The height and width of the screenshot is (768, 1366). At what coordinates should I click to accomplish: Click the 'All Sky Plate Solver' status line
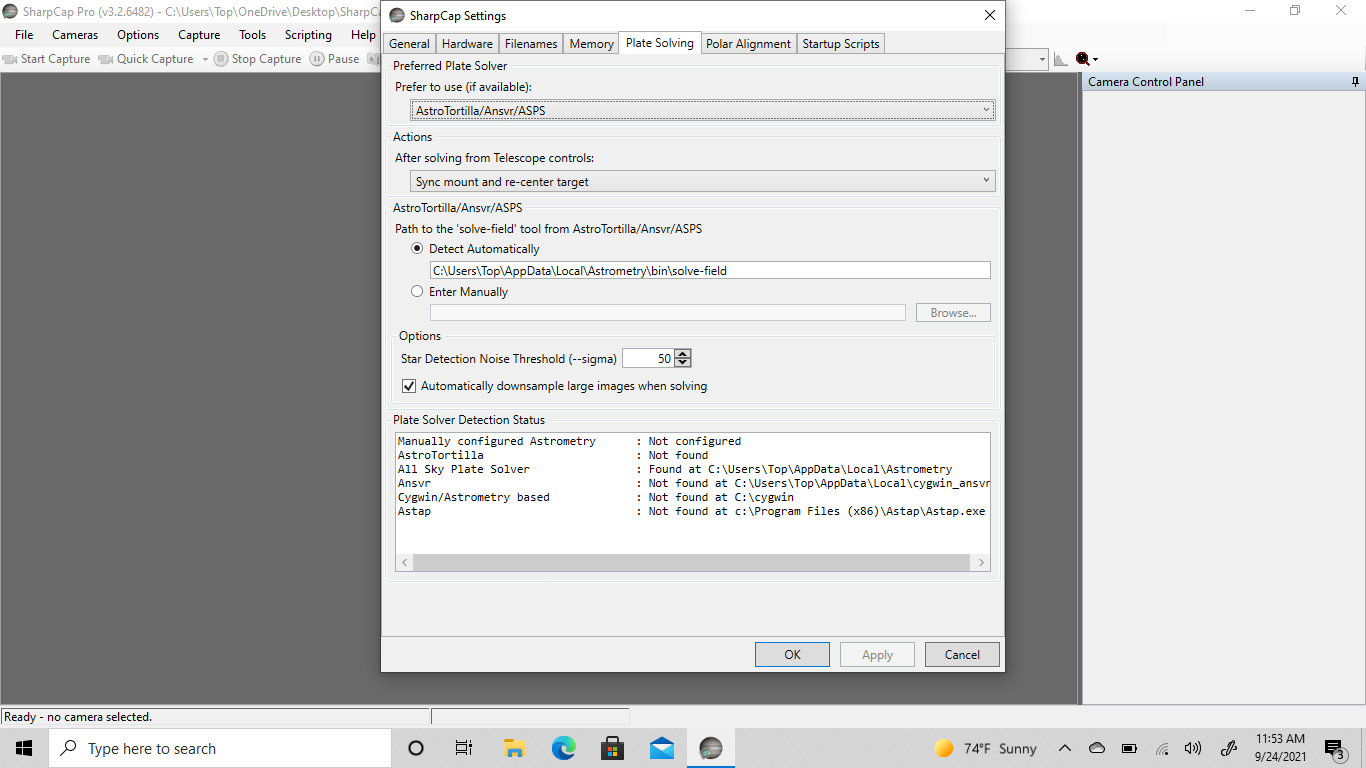click(675, 469)
